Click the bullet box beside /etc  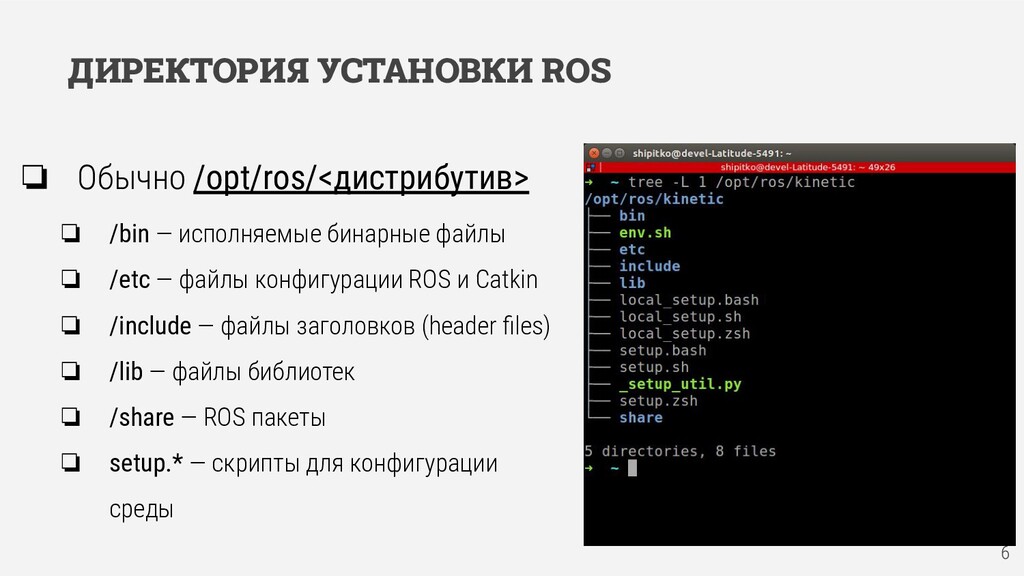point(71,279)
